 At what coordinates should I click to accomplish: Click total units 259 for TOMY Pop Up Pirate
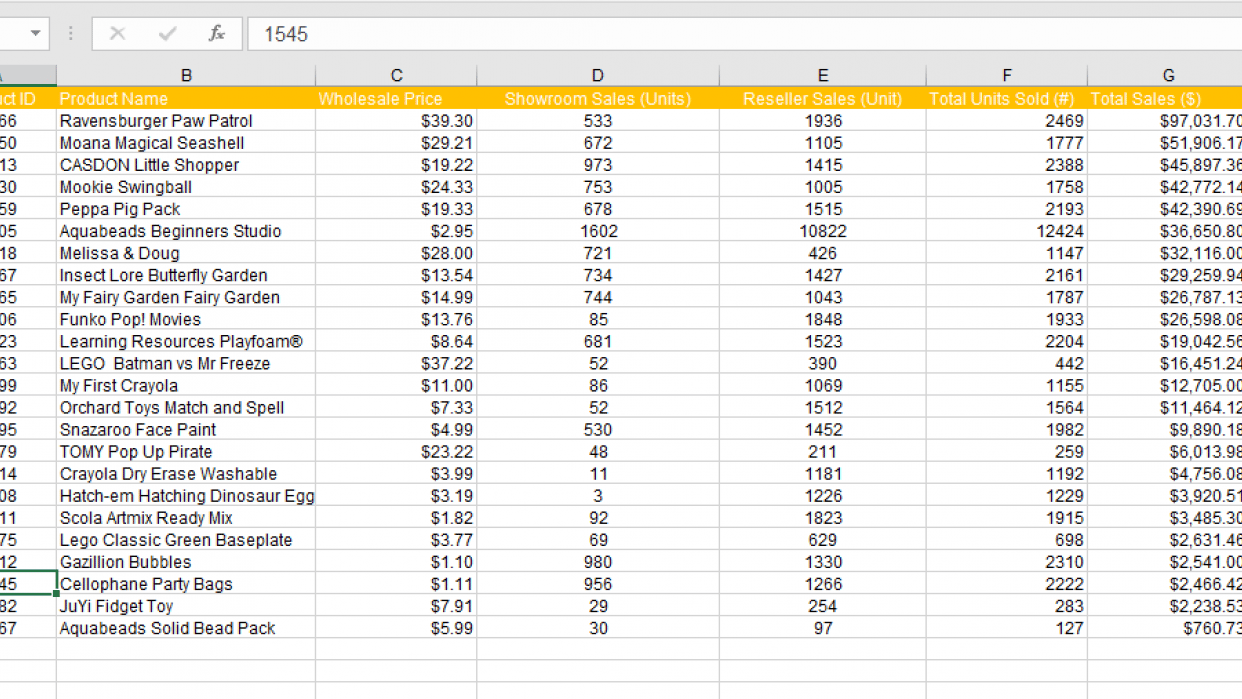(1006, 451)
